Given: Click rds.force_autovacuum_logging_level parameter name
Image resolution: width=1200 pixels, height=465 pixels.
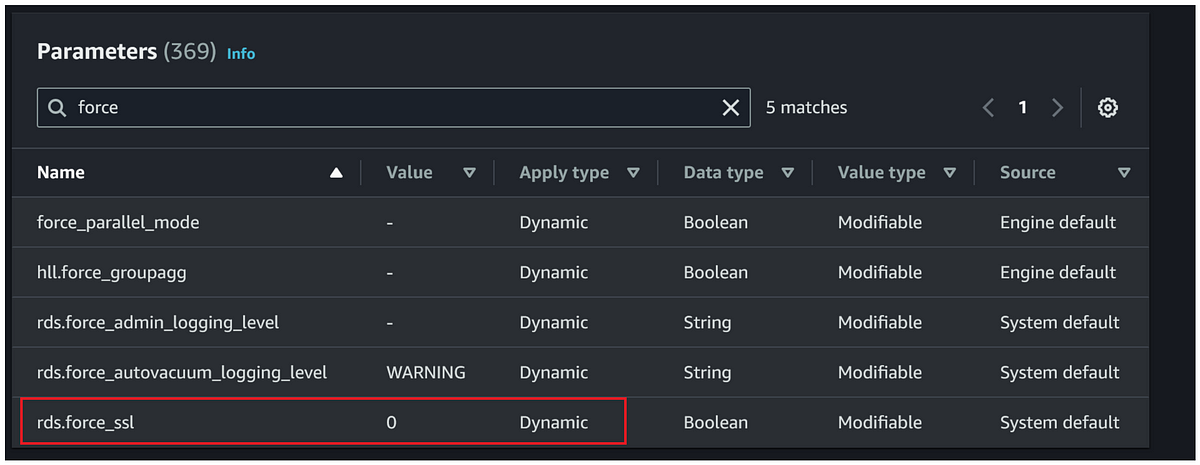Looking at the screenshot, I should tap(182, 372).
